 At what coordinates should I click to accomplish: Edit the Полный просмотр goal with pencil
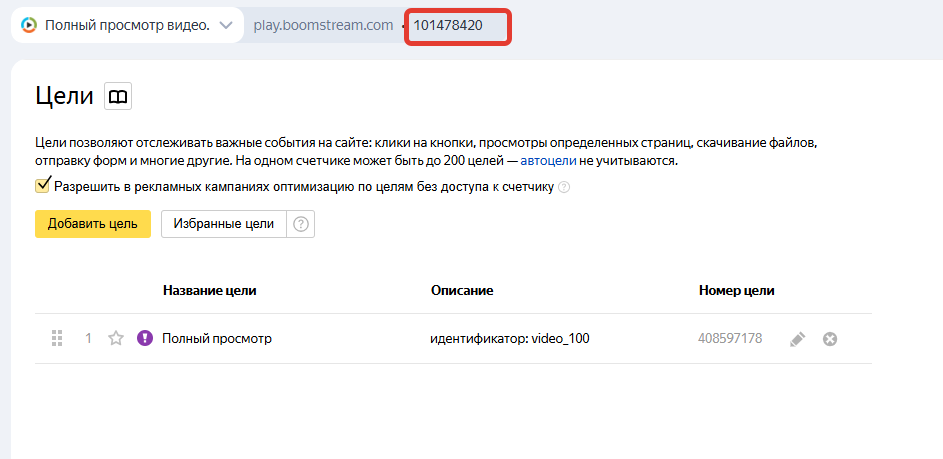(797, 339)
